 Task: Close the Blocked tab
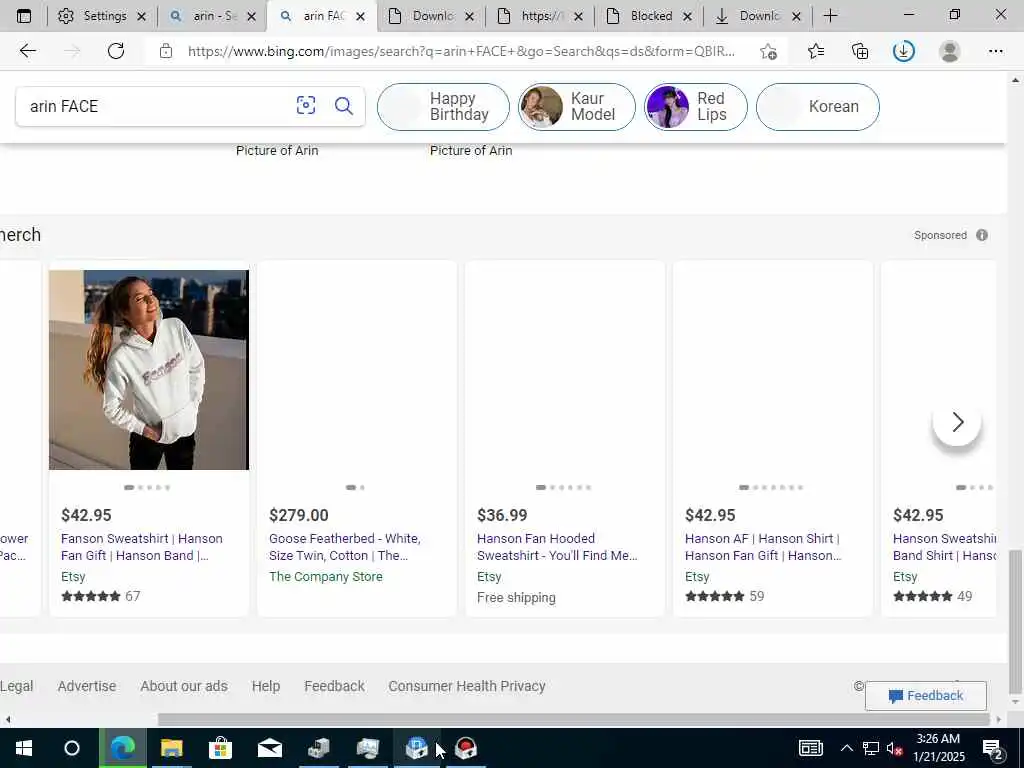pyautogui.click(x=687, y=17)
